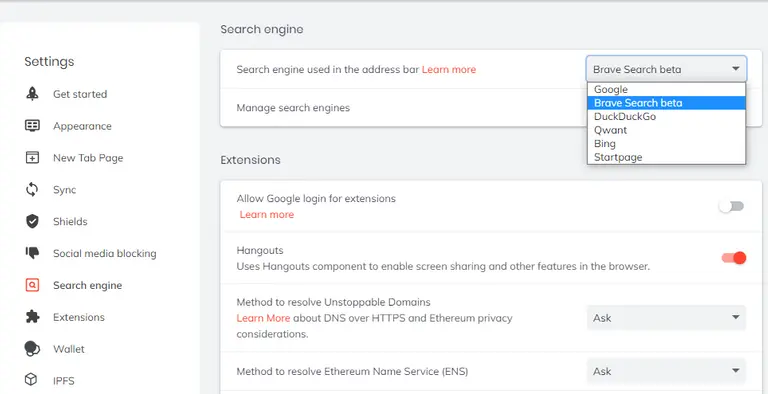Click the rocket icon beside Get started
Screen dimensions: 768x394
click(32, 94)
